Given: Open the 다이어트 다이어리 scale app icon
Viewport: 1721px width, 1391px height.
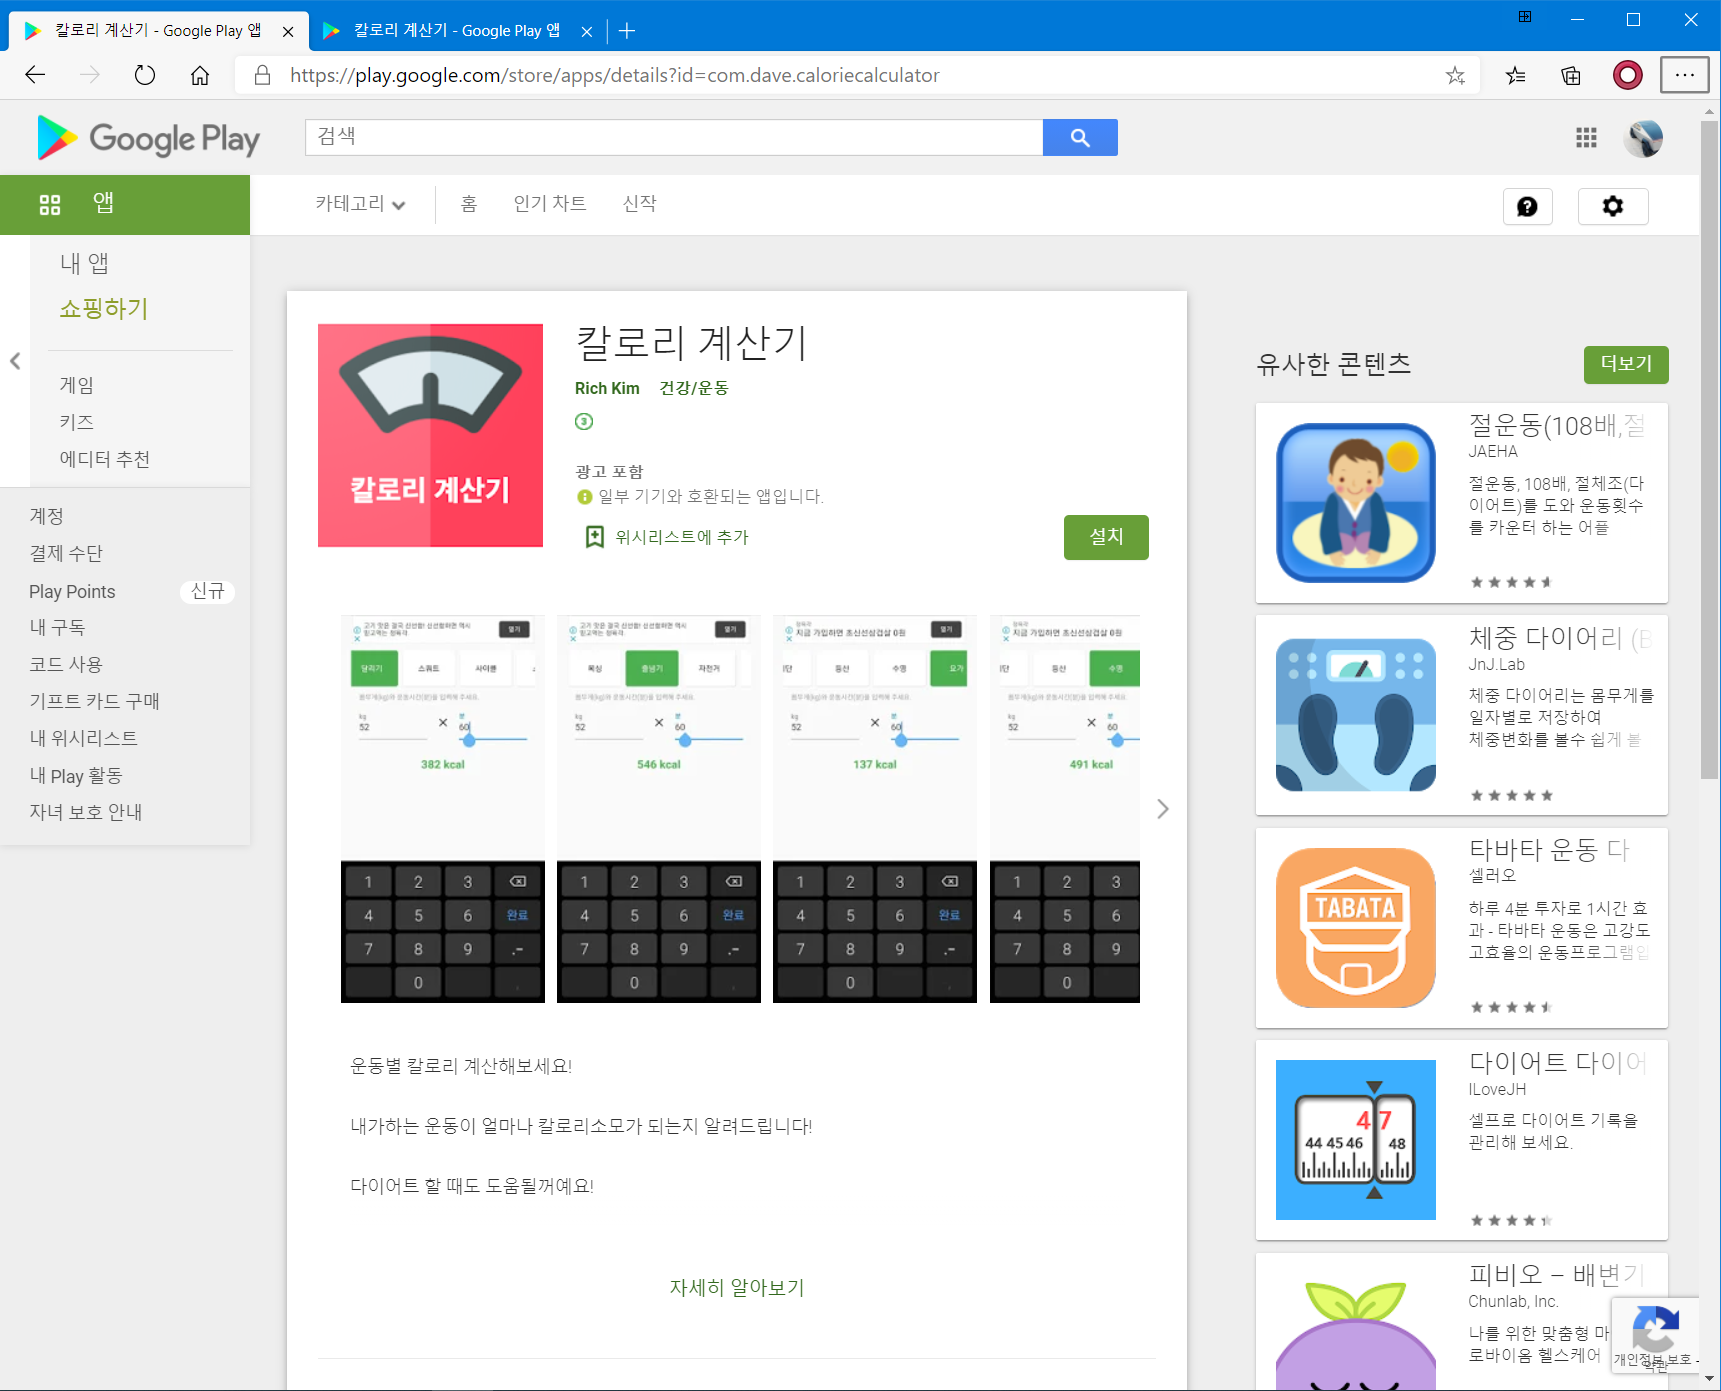Looking at the screenshot, I should click(1356, 1140).
